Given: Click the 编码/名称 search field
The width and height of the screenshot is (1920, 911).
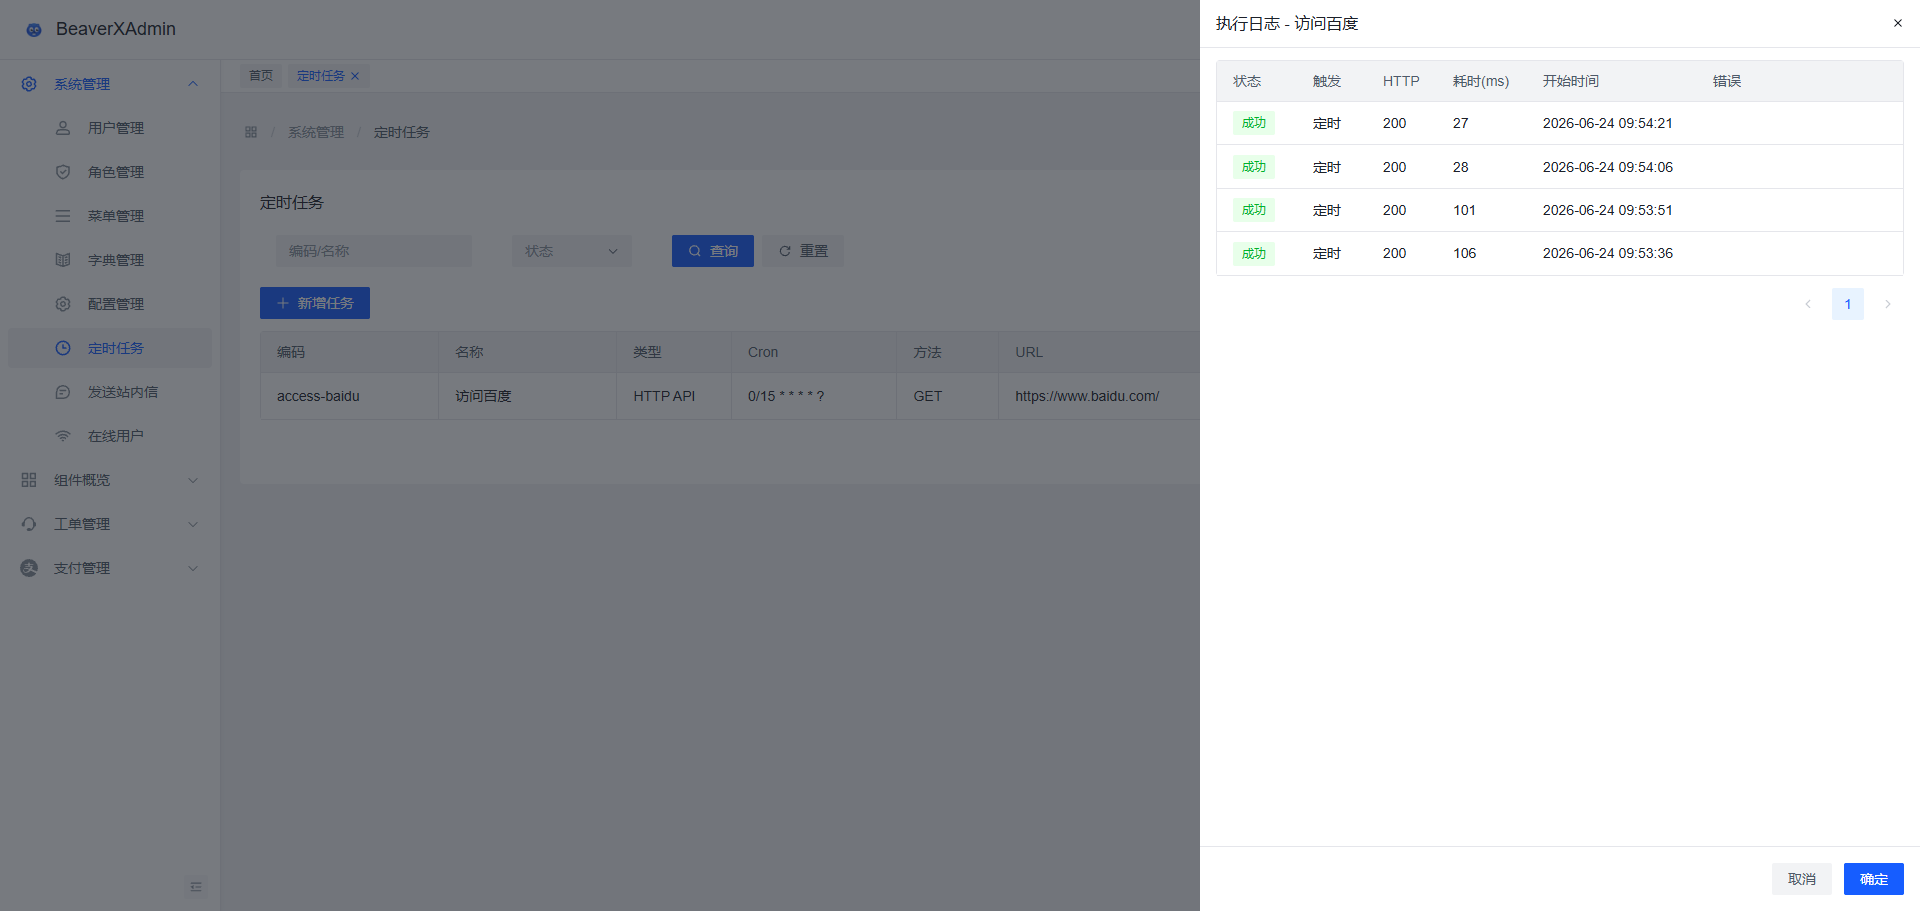Looking at the screenshot, I should [374, 251].
